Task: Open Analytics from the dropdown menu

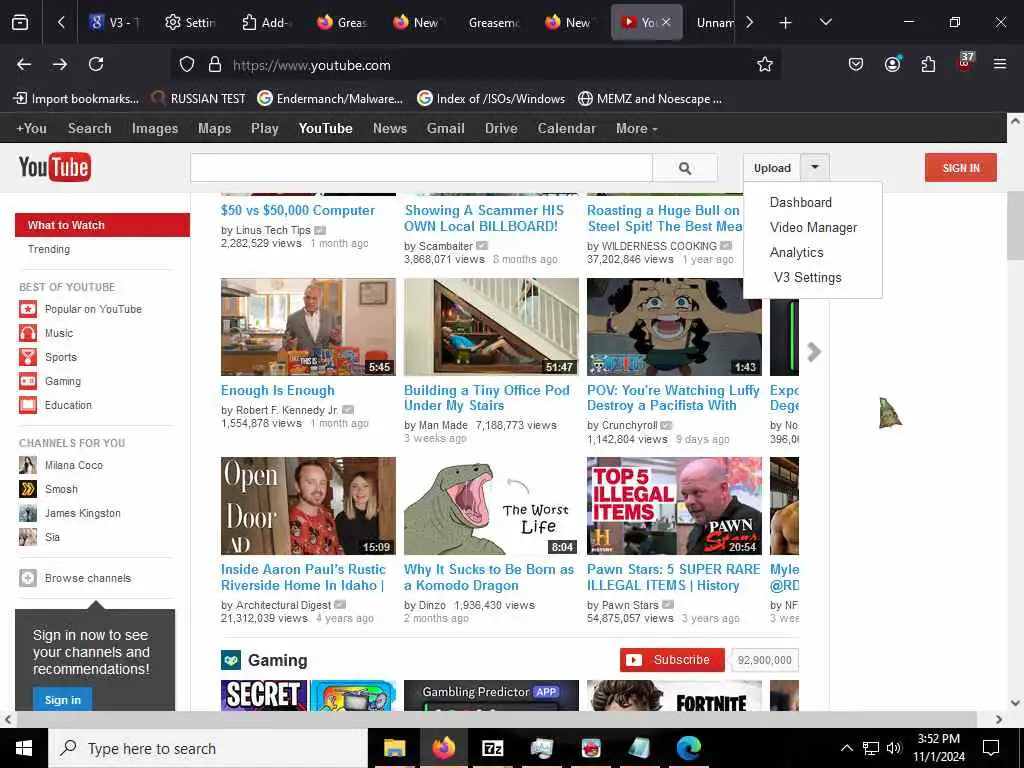Action: point(796,252)
